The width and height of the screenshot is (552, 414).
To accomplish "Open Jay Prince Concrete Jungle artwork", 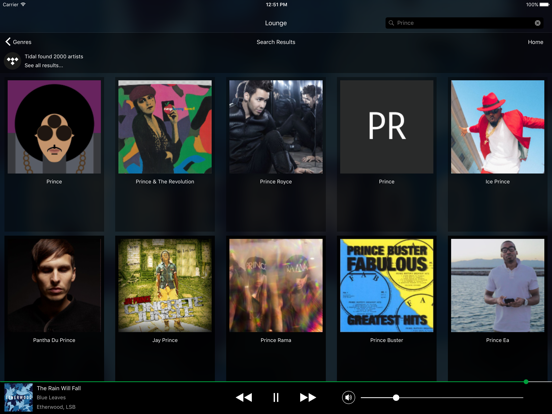I will point(165,285).
